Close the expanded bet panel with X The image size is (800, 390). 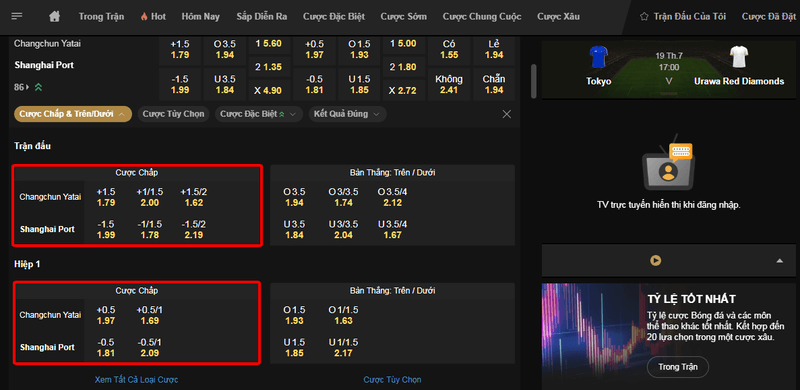coord(507,114)
